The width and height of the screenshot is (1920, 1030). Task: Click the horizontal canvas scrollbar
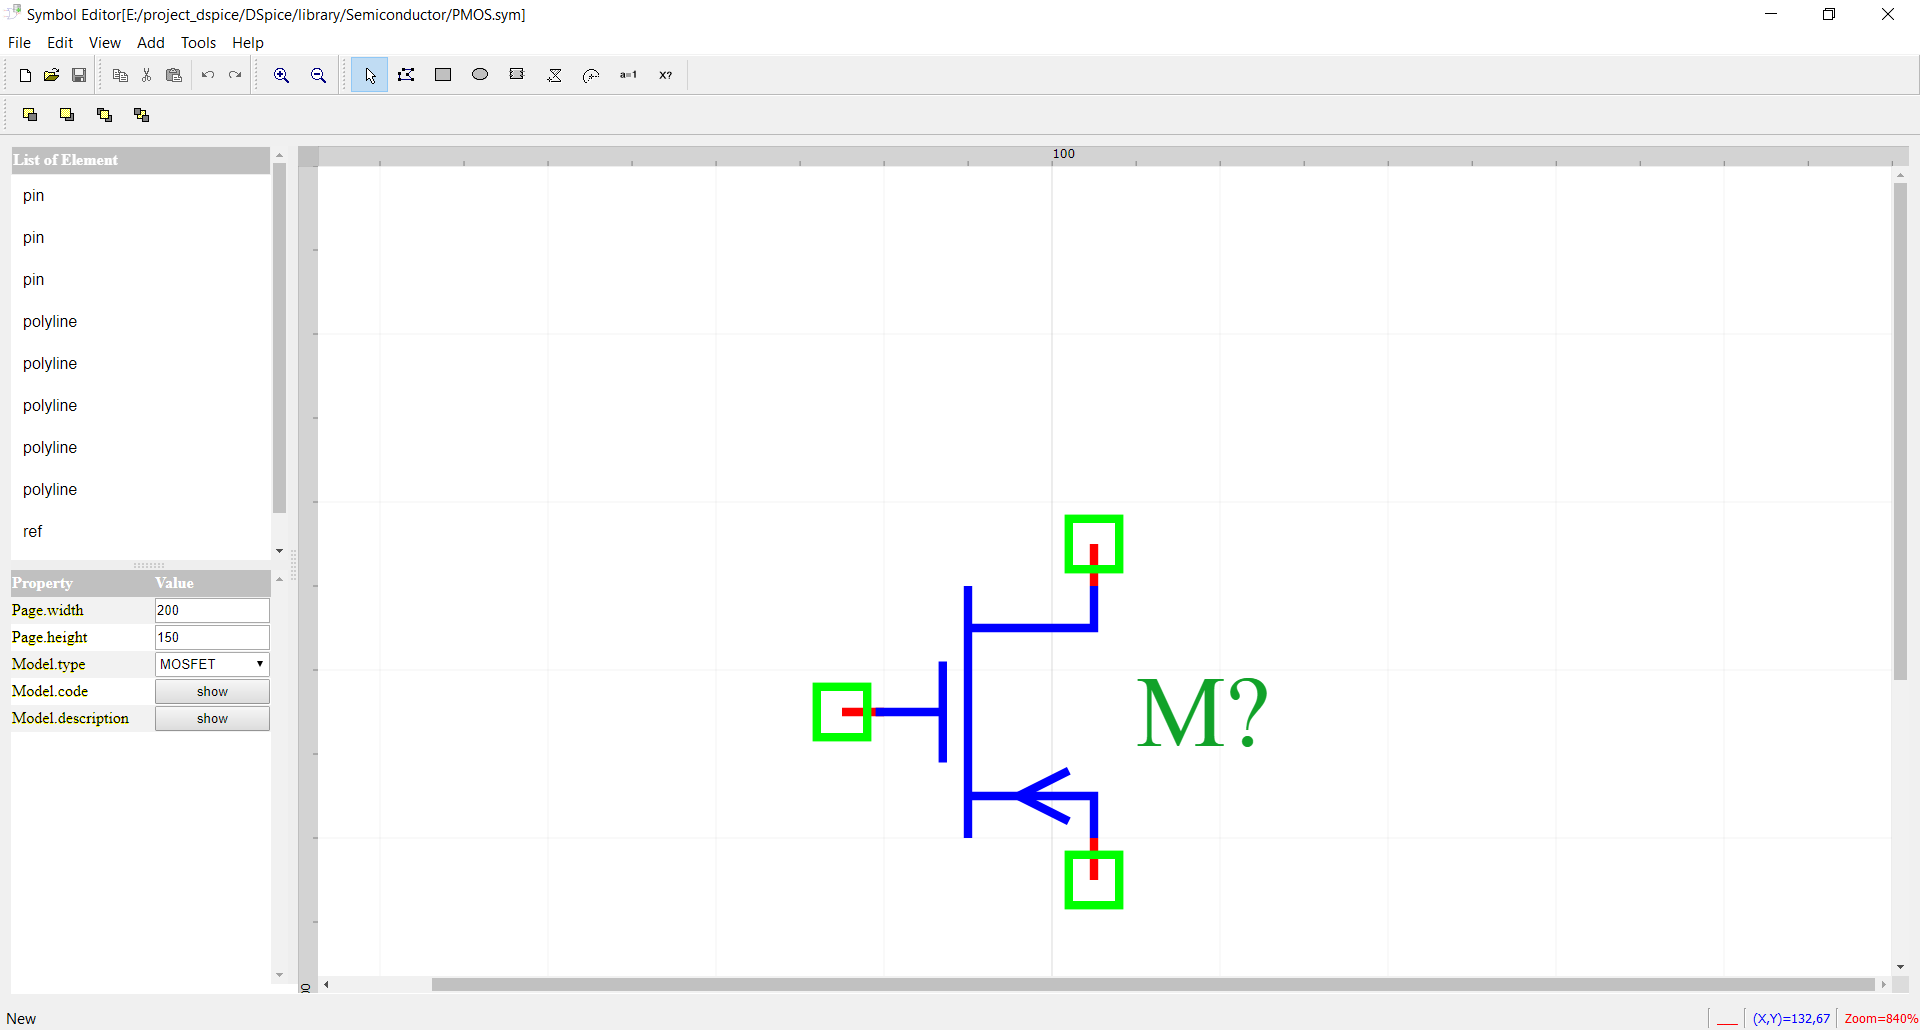point(1150,984)
